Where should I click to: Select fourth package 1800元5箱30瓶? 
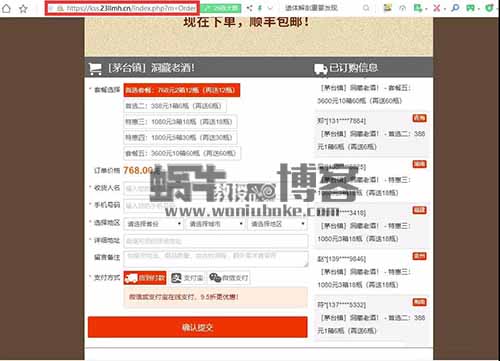pos(180,137)
